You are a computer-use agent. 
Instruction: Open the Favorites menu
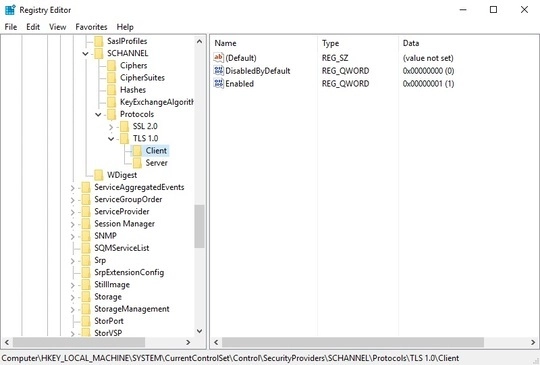click(91, 27)
